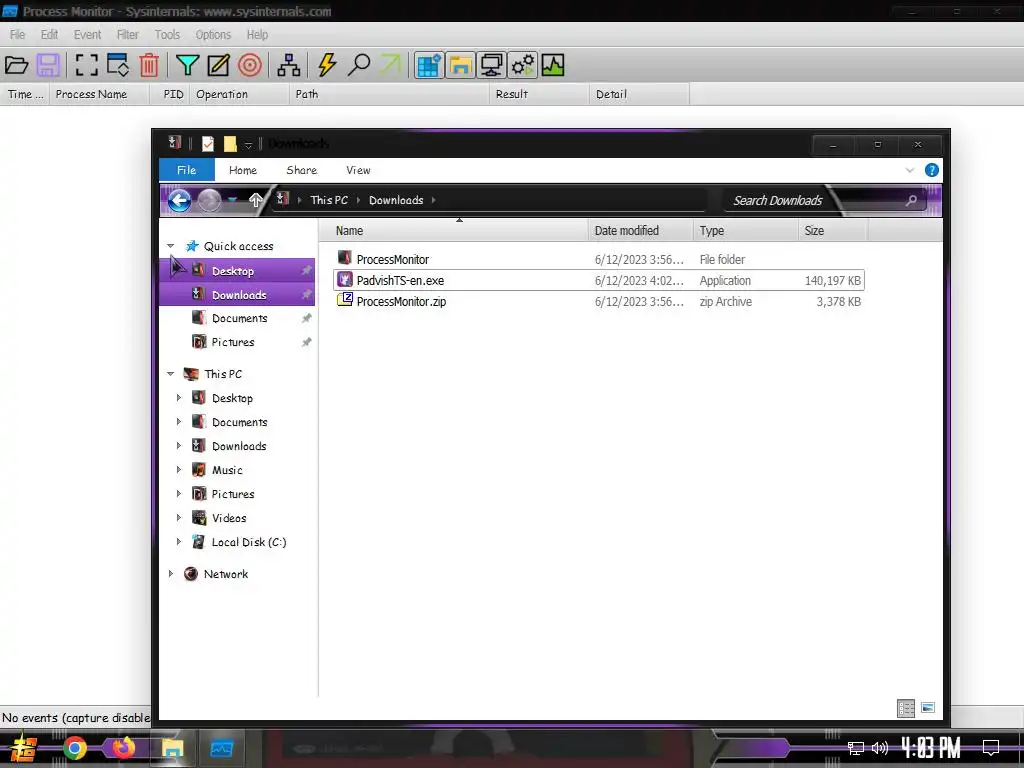Open the Share tab in Explorer ribbon

(x=302, y=170)
